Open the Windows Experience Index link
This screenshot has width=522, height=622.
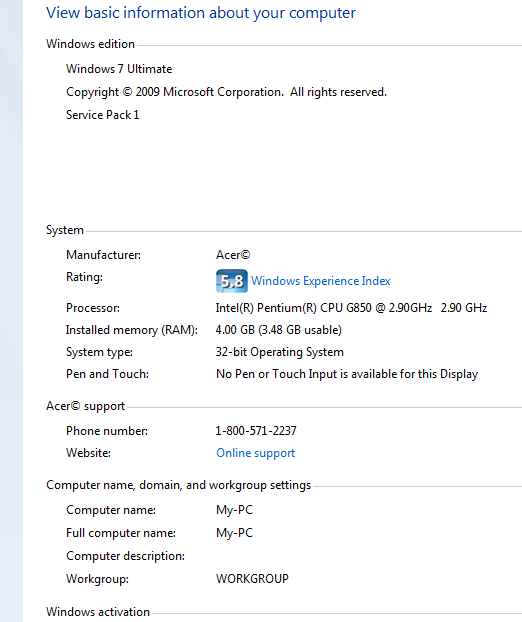320,281
